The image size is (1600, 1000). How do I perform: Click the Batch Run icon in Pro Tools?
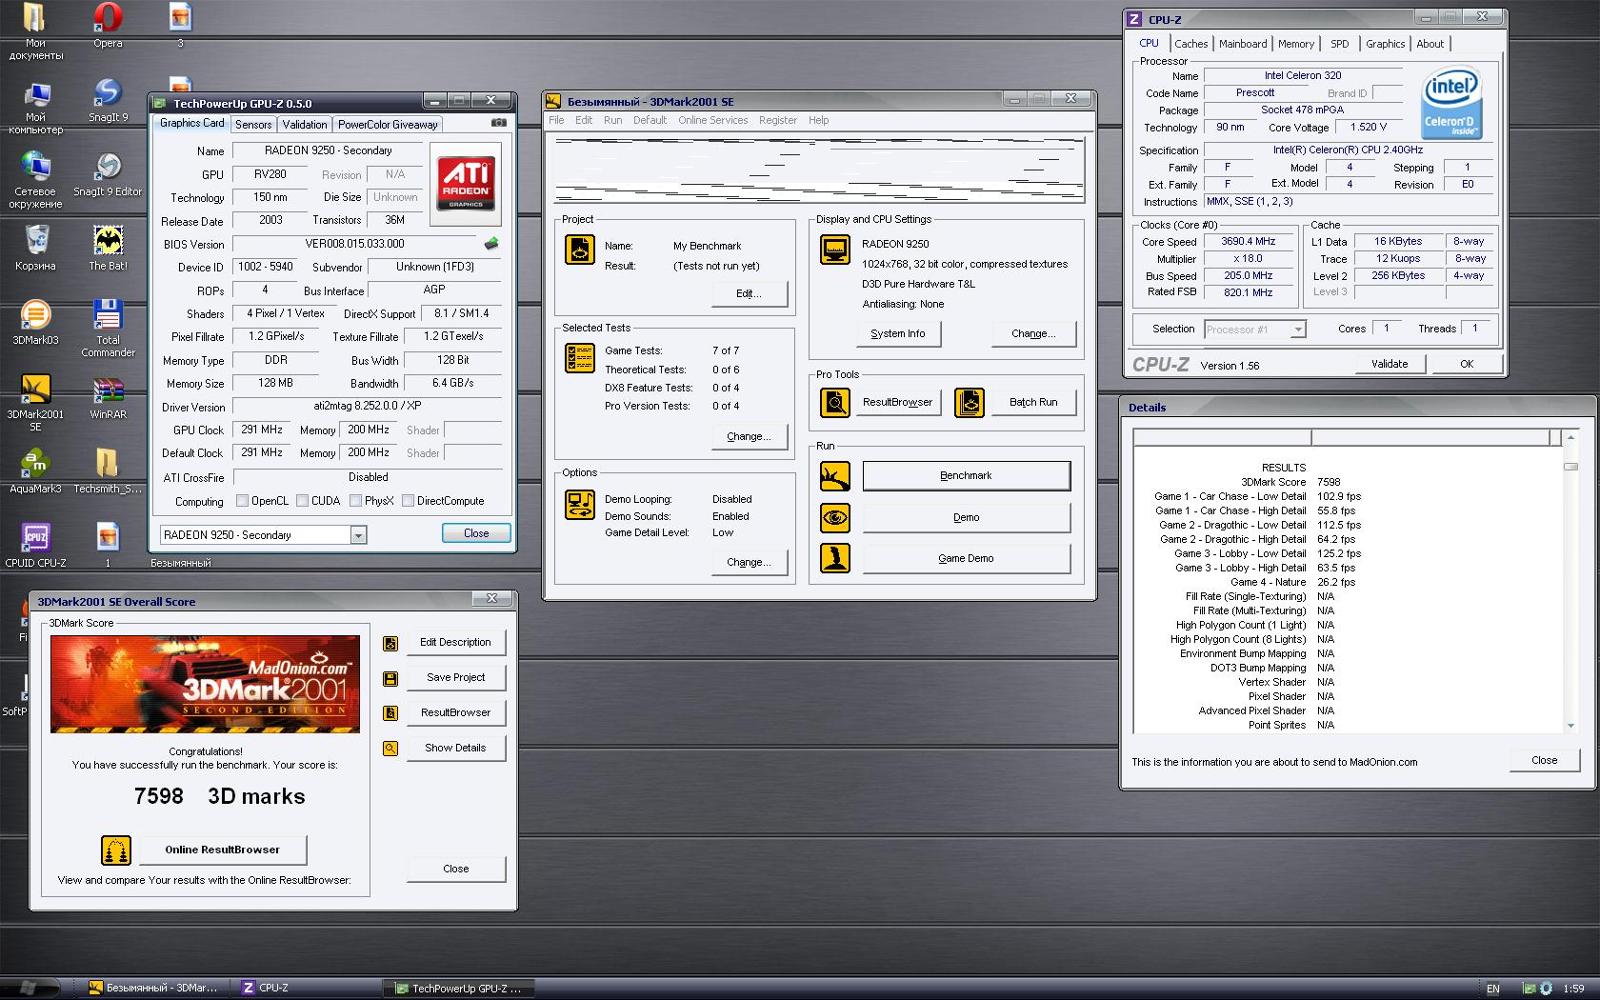969,402
